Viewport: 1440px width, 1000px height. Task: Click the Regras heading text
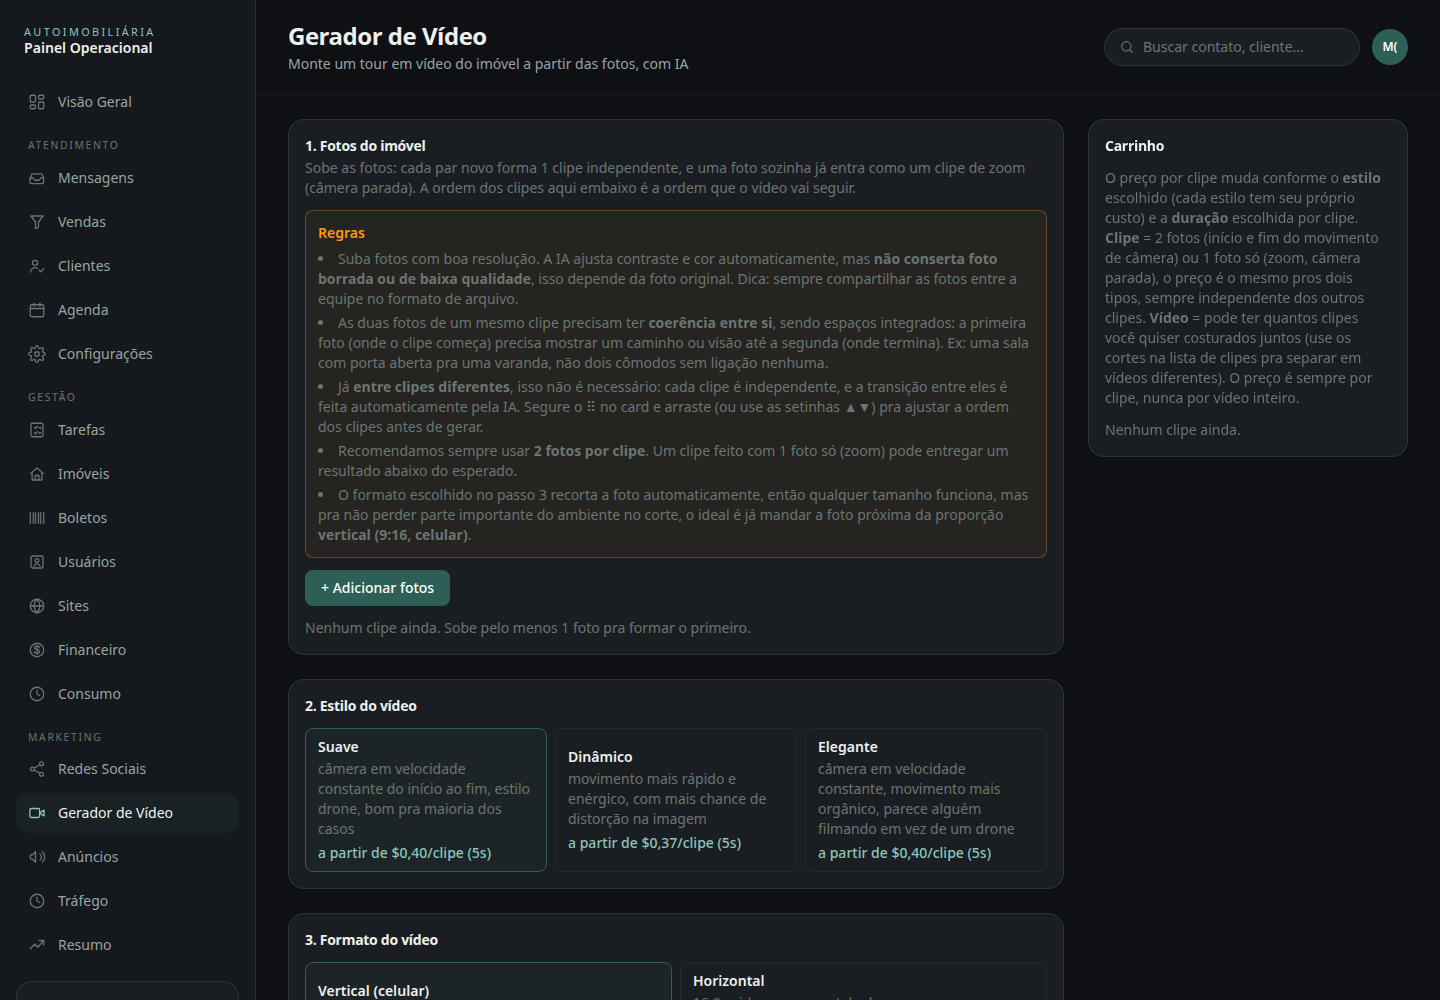point(341,233)
